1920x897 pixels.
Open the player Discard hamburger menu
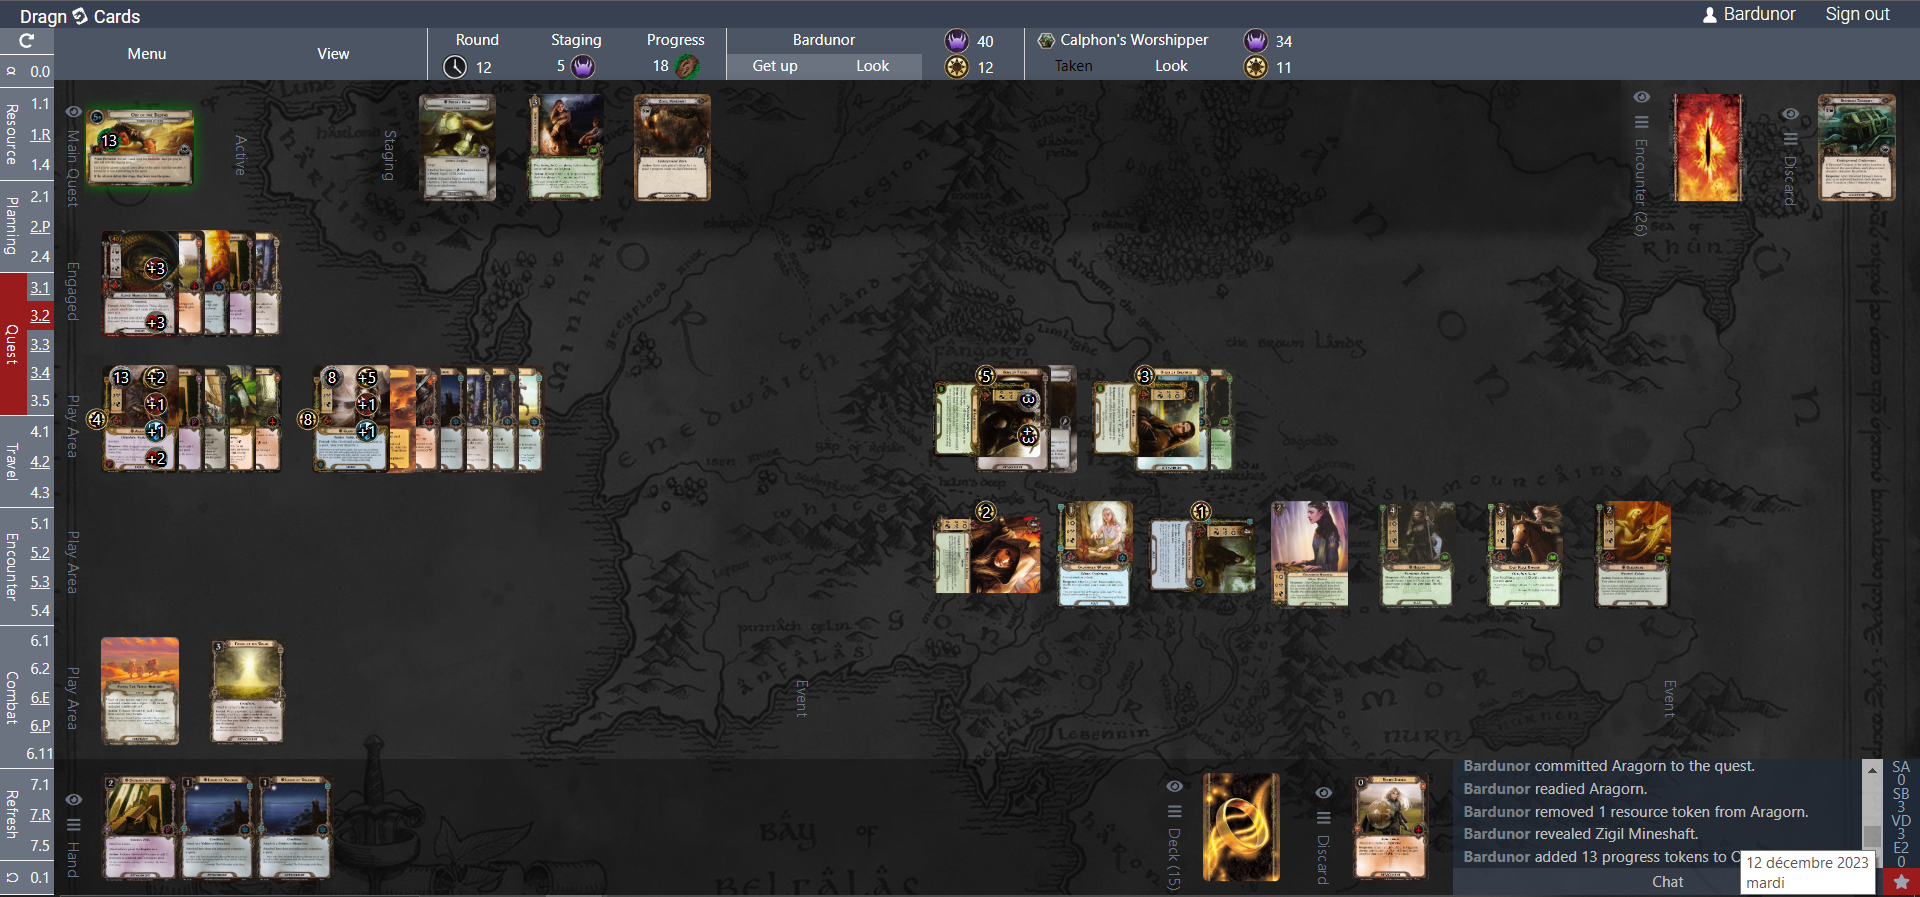pos(1323,817)
